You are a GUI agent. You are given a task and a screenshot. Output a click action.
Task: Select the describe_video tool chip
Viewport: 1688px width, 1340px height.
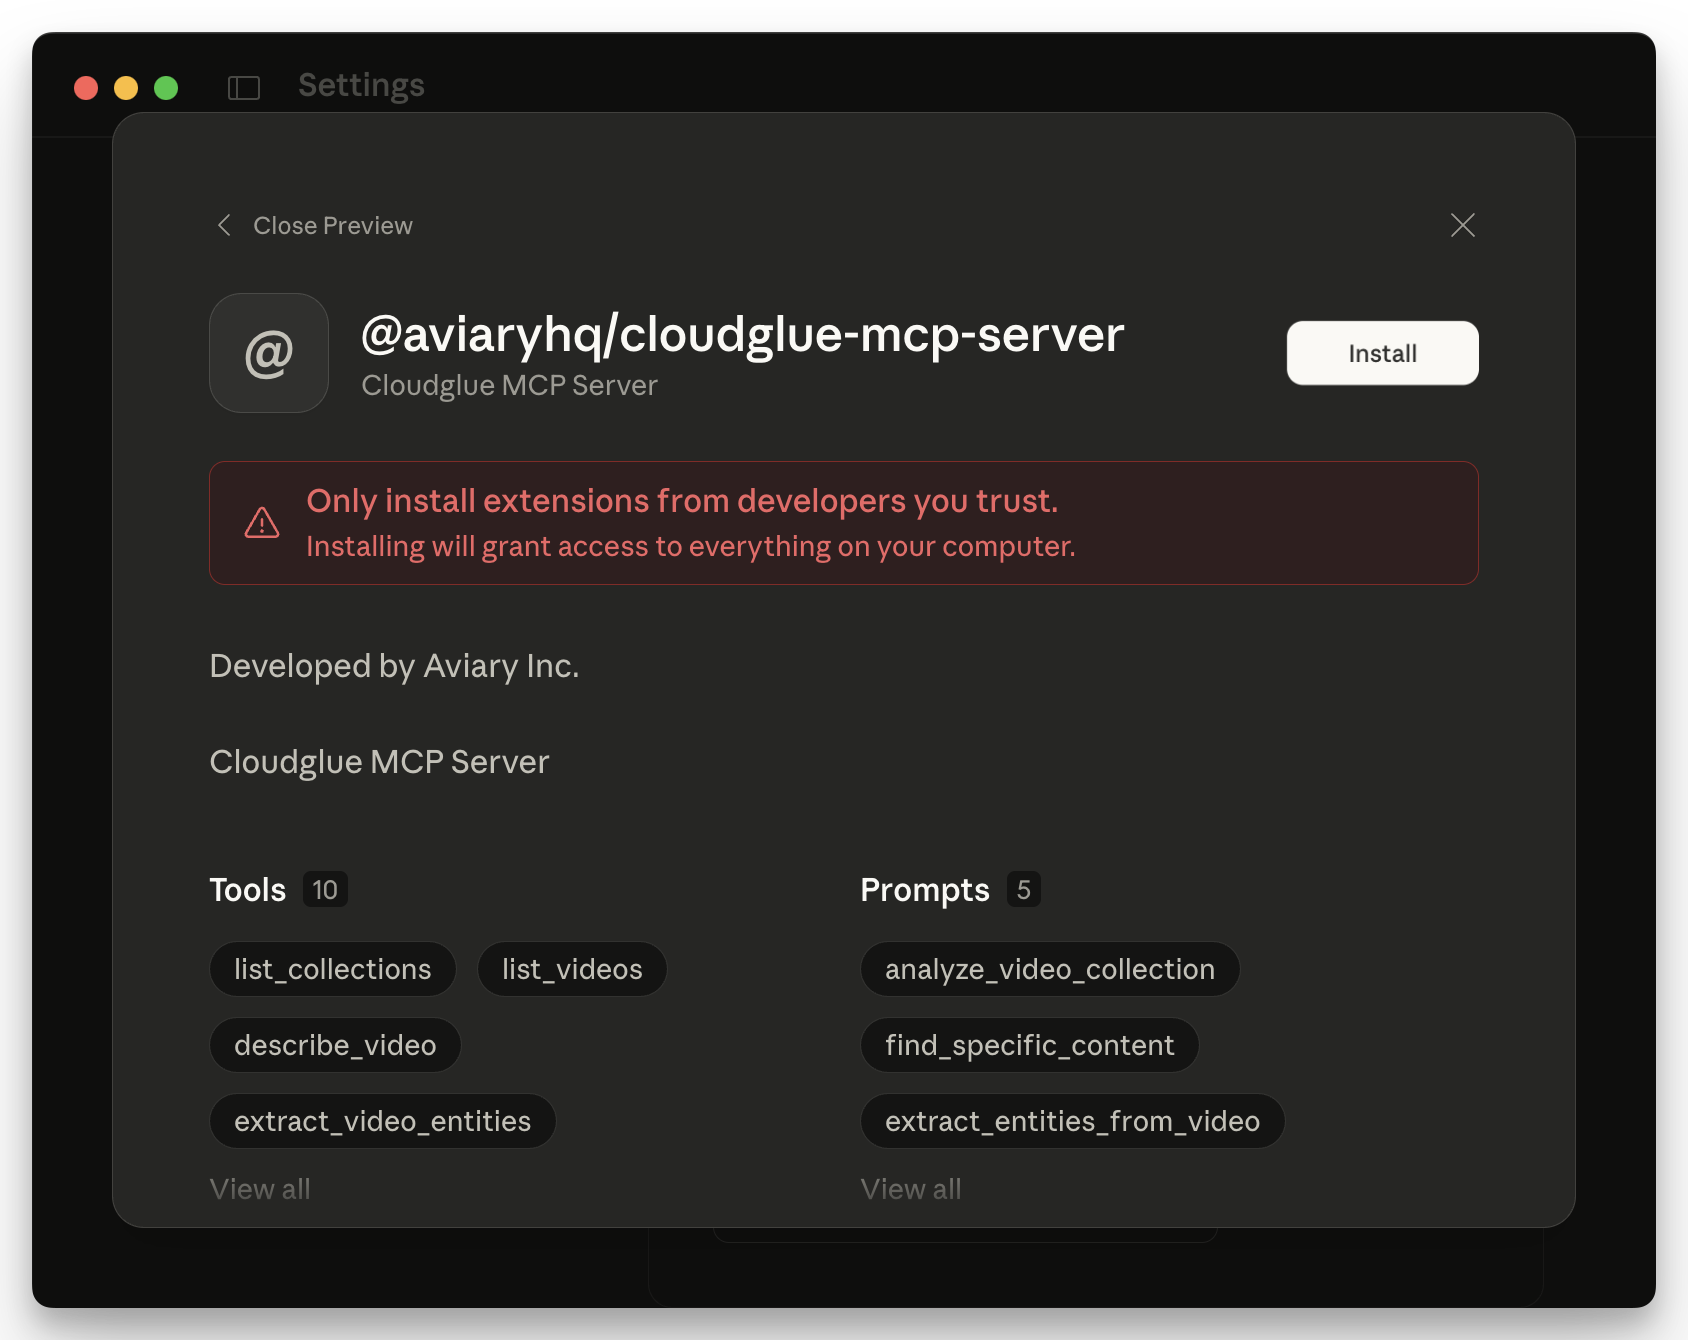[x=335, y=1044]
